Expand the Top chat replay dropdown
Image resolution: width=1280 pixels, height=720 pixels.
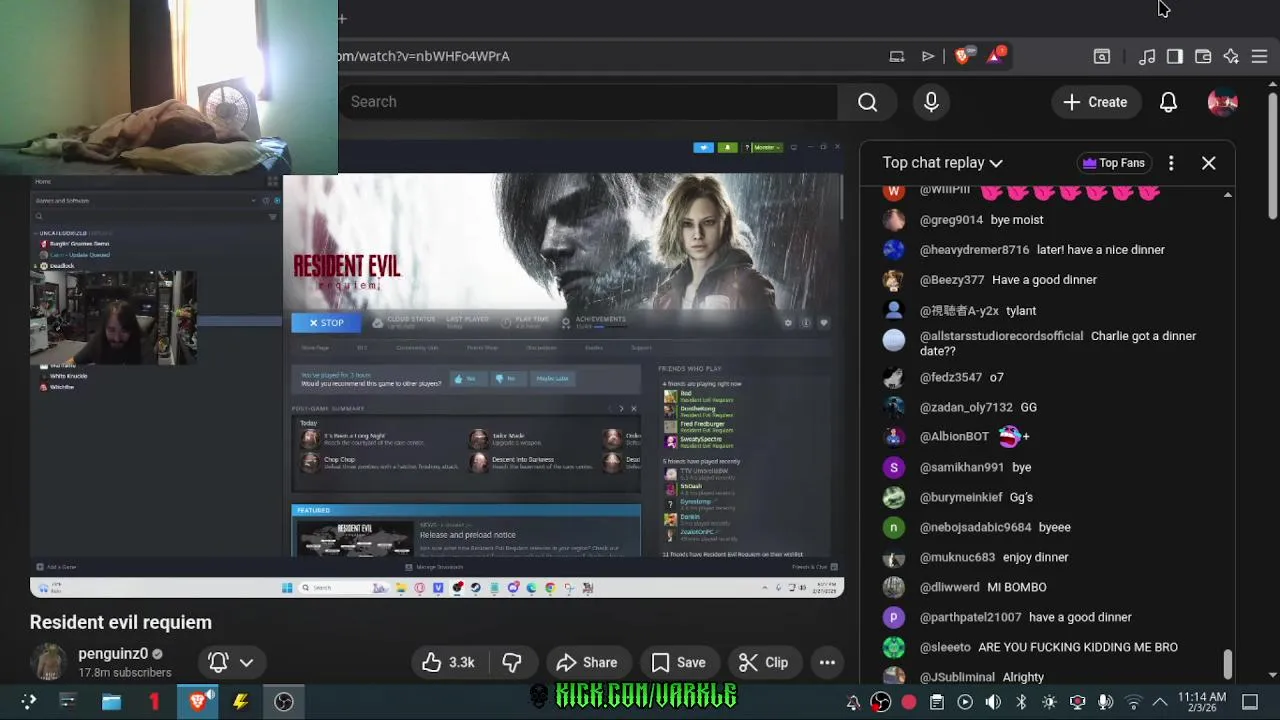pos(942,163)
